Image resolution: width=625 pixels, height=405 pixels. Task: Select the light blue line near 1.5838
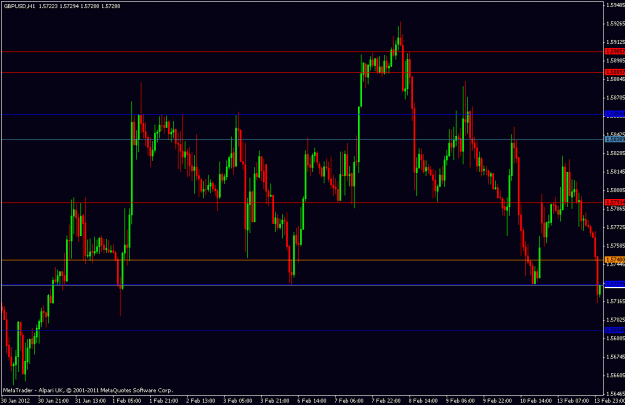[302, 140]
